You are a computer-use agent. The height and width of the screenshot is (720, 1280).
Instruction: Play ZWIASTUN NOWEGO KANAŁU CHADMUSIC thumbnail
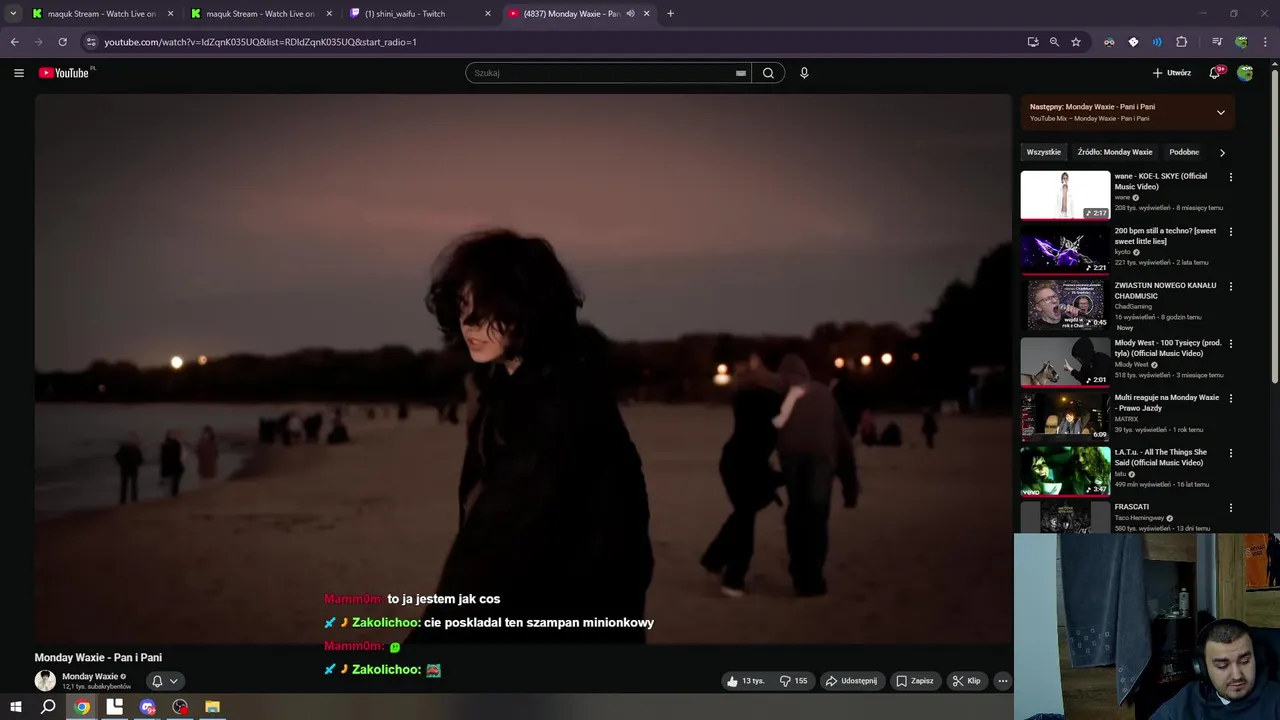pyautogui.click(x=1065, y=305)
